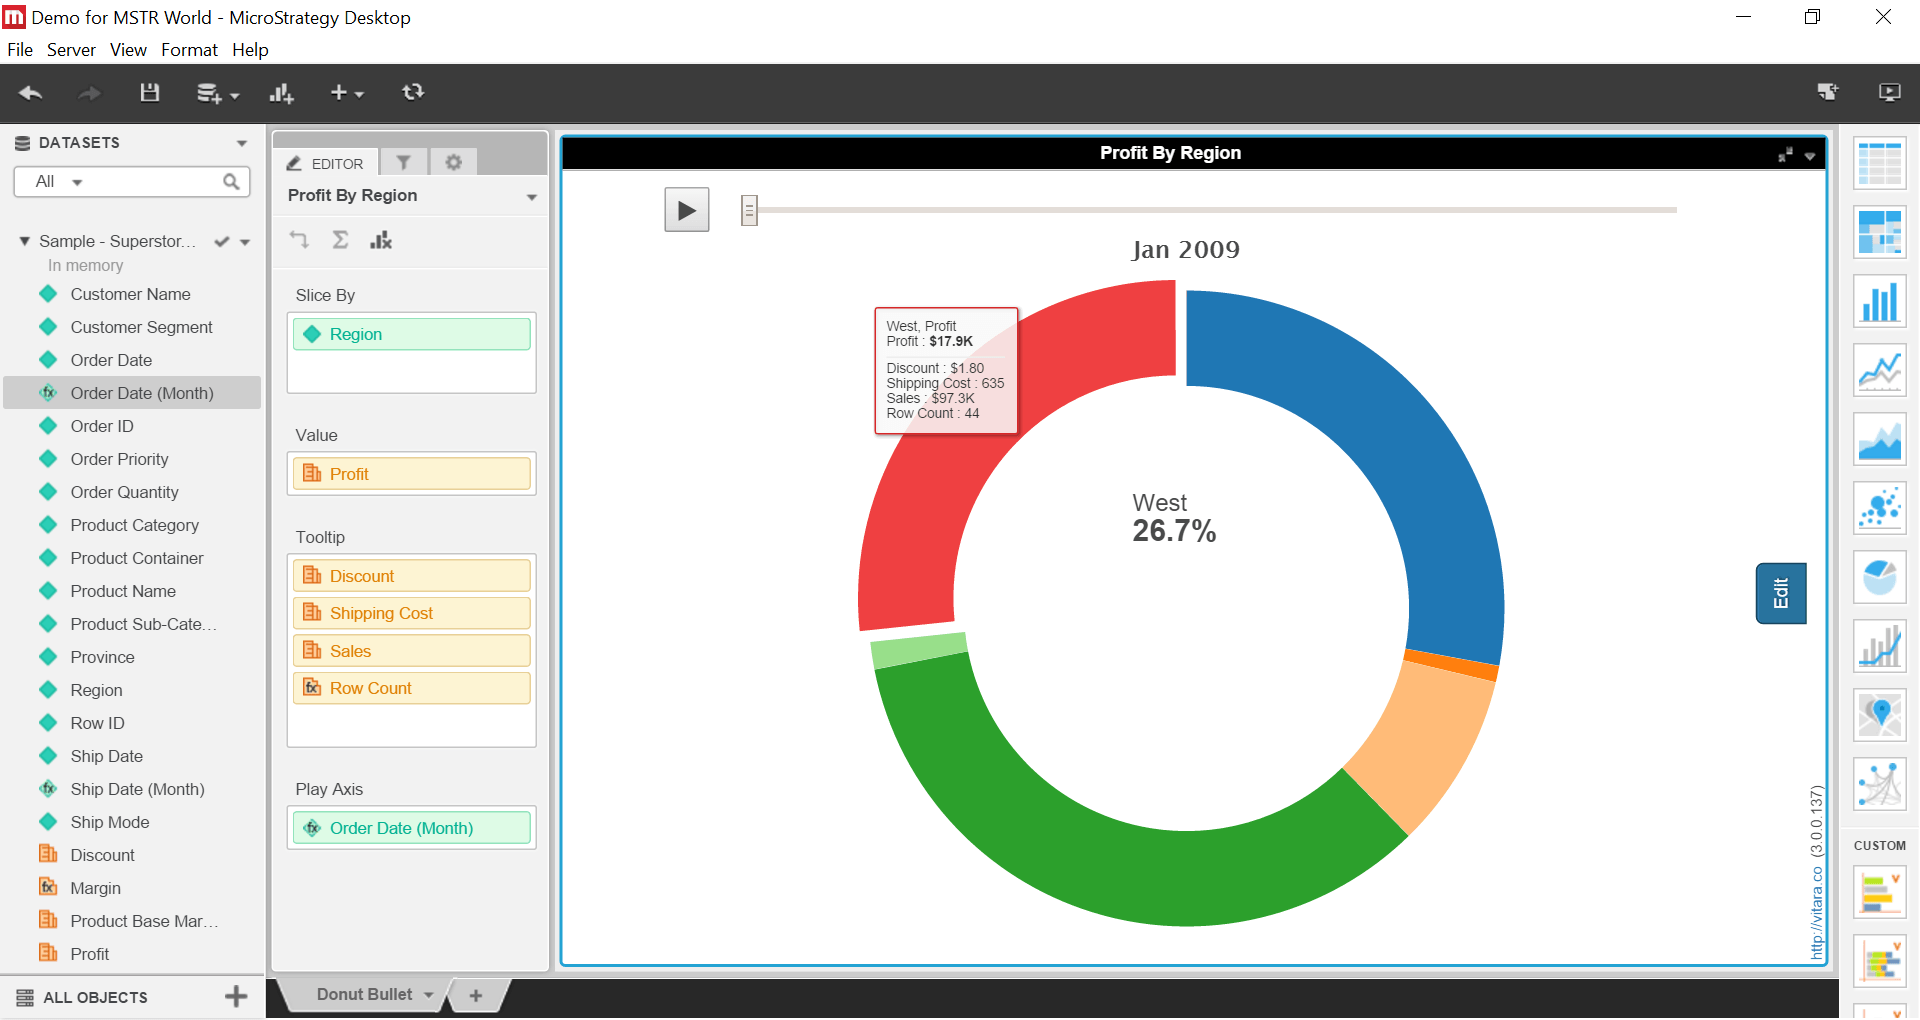Play the month animation
The image size is (1920, 1020).
[686, 210]
